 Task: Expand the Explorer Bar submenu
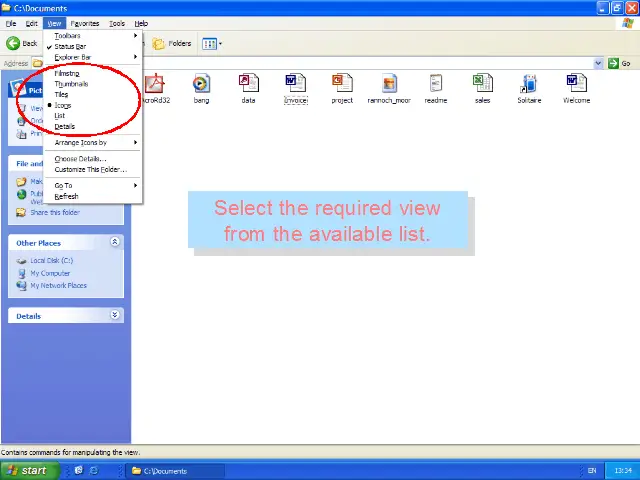pyautogui.click(x=93, y=57)
